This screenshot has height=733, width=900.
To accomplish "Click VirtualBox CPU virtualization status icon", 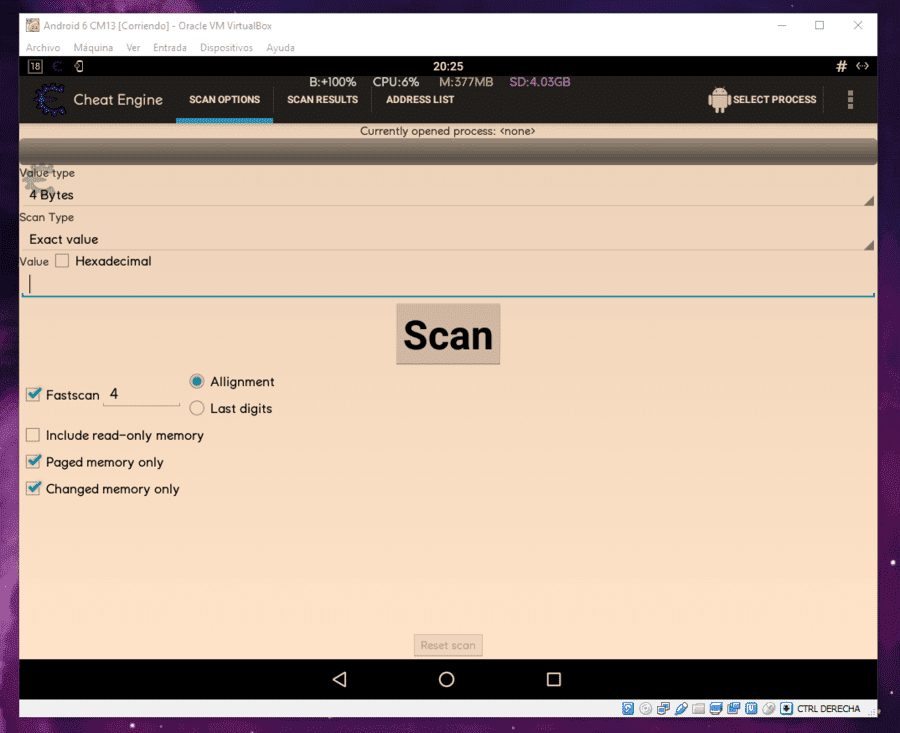I will [x=751, y=709].
